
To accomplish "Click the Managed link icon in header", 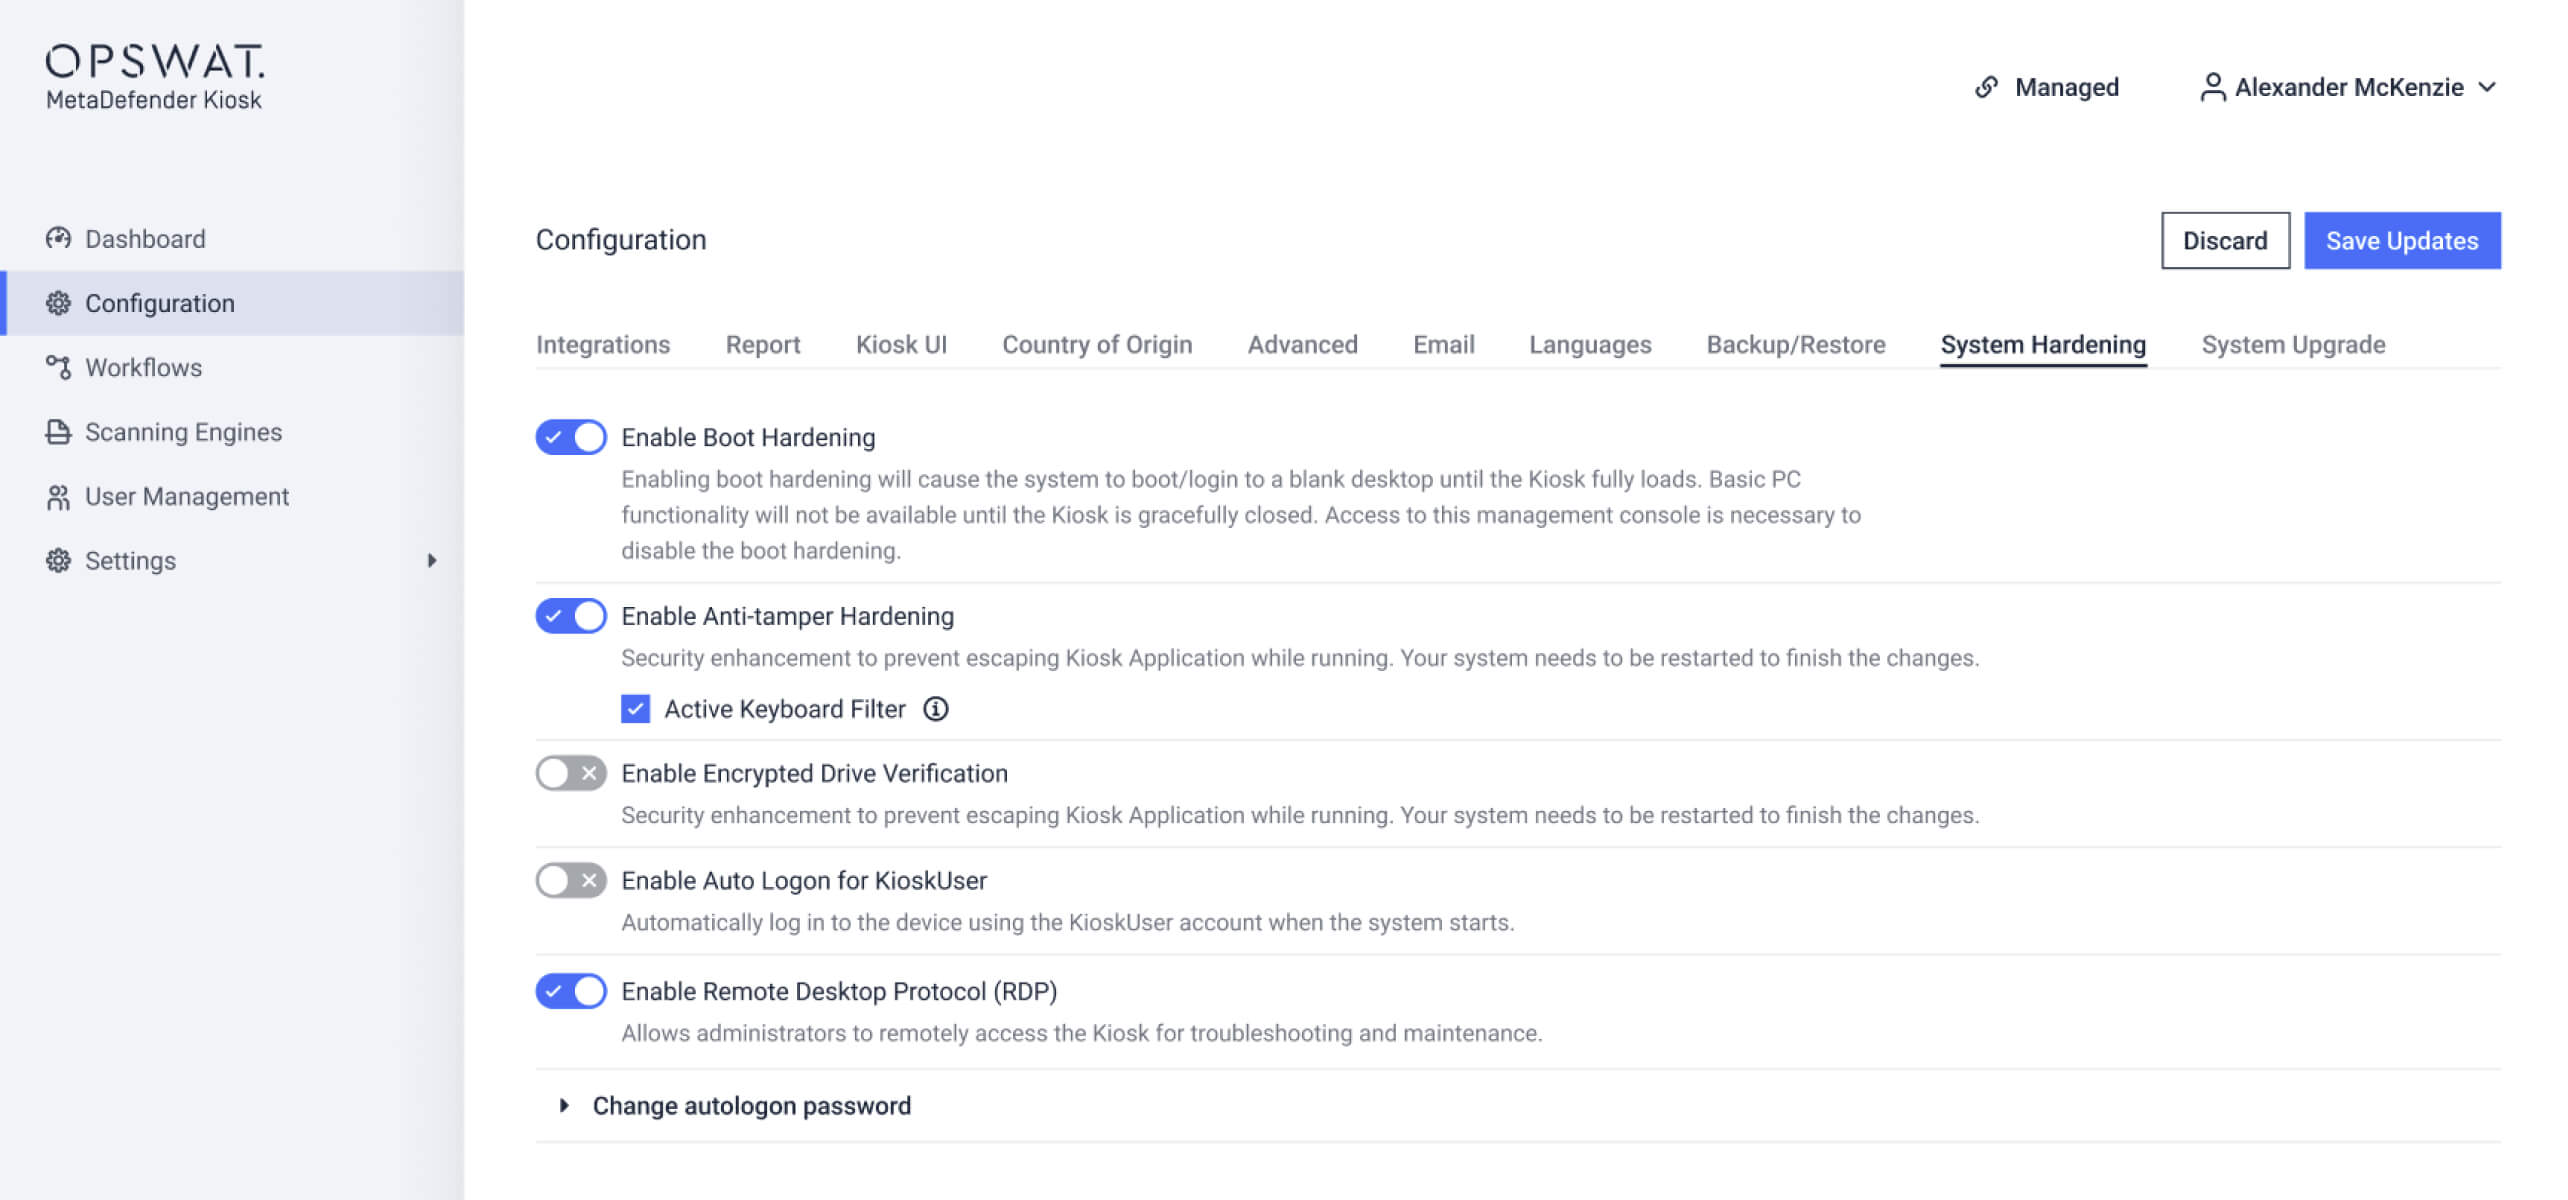I will click(1986, 87).
